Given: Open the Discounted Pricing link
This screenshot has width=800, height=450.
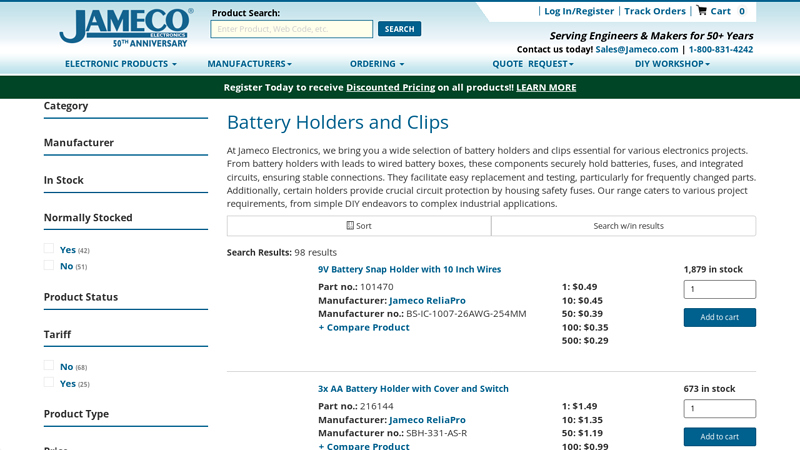Looking at the screenshot, I should coord(390,87).
